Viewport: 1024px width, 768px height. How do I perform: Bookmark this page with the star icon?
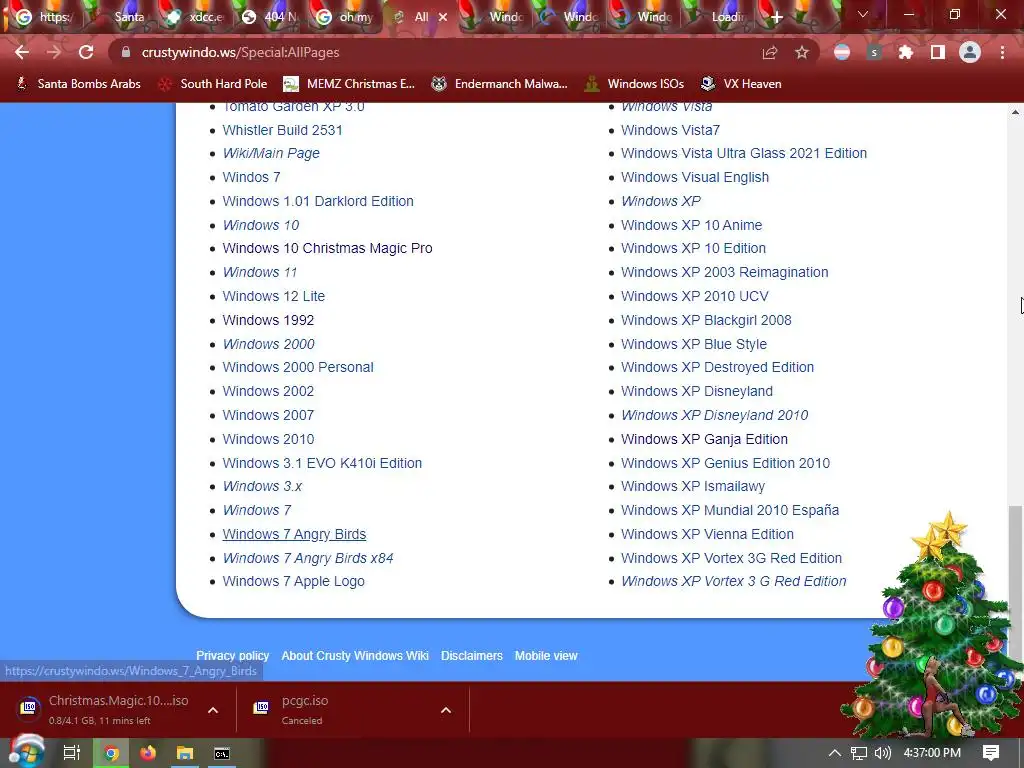(802, 52)
